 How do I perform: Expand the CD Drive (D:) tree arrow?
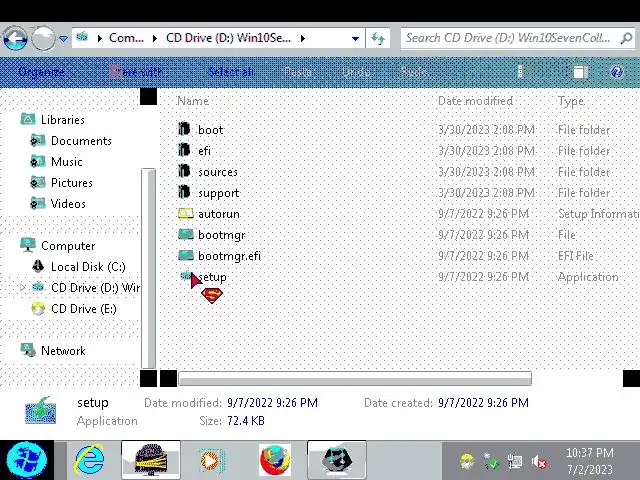23,287
